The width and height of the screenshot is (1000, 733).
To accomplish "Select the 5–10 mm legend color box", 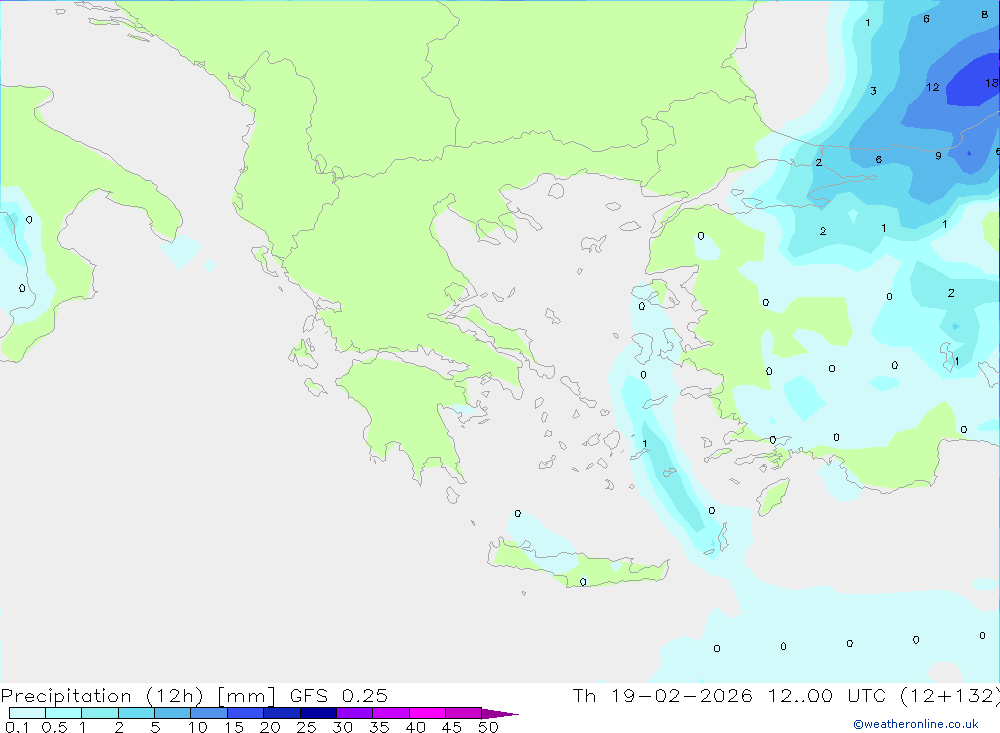I will tap(172, 713).
